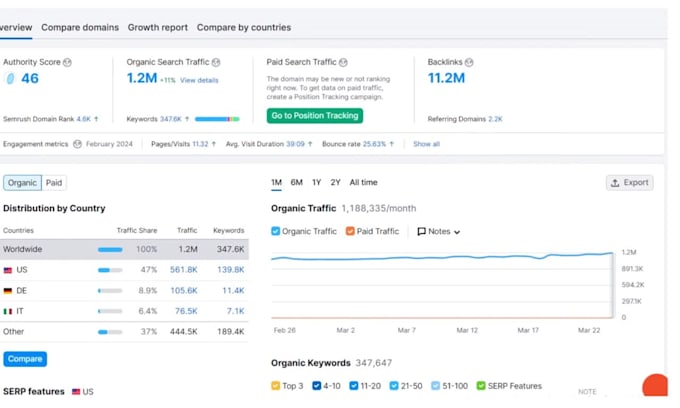The height and width of the screenshot is (408, 680).
Task: Click the organic traffic chart line
Action: [x=442, y=257]
